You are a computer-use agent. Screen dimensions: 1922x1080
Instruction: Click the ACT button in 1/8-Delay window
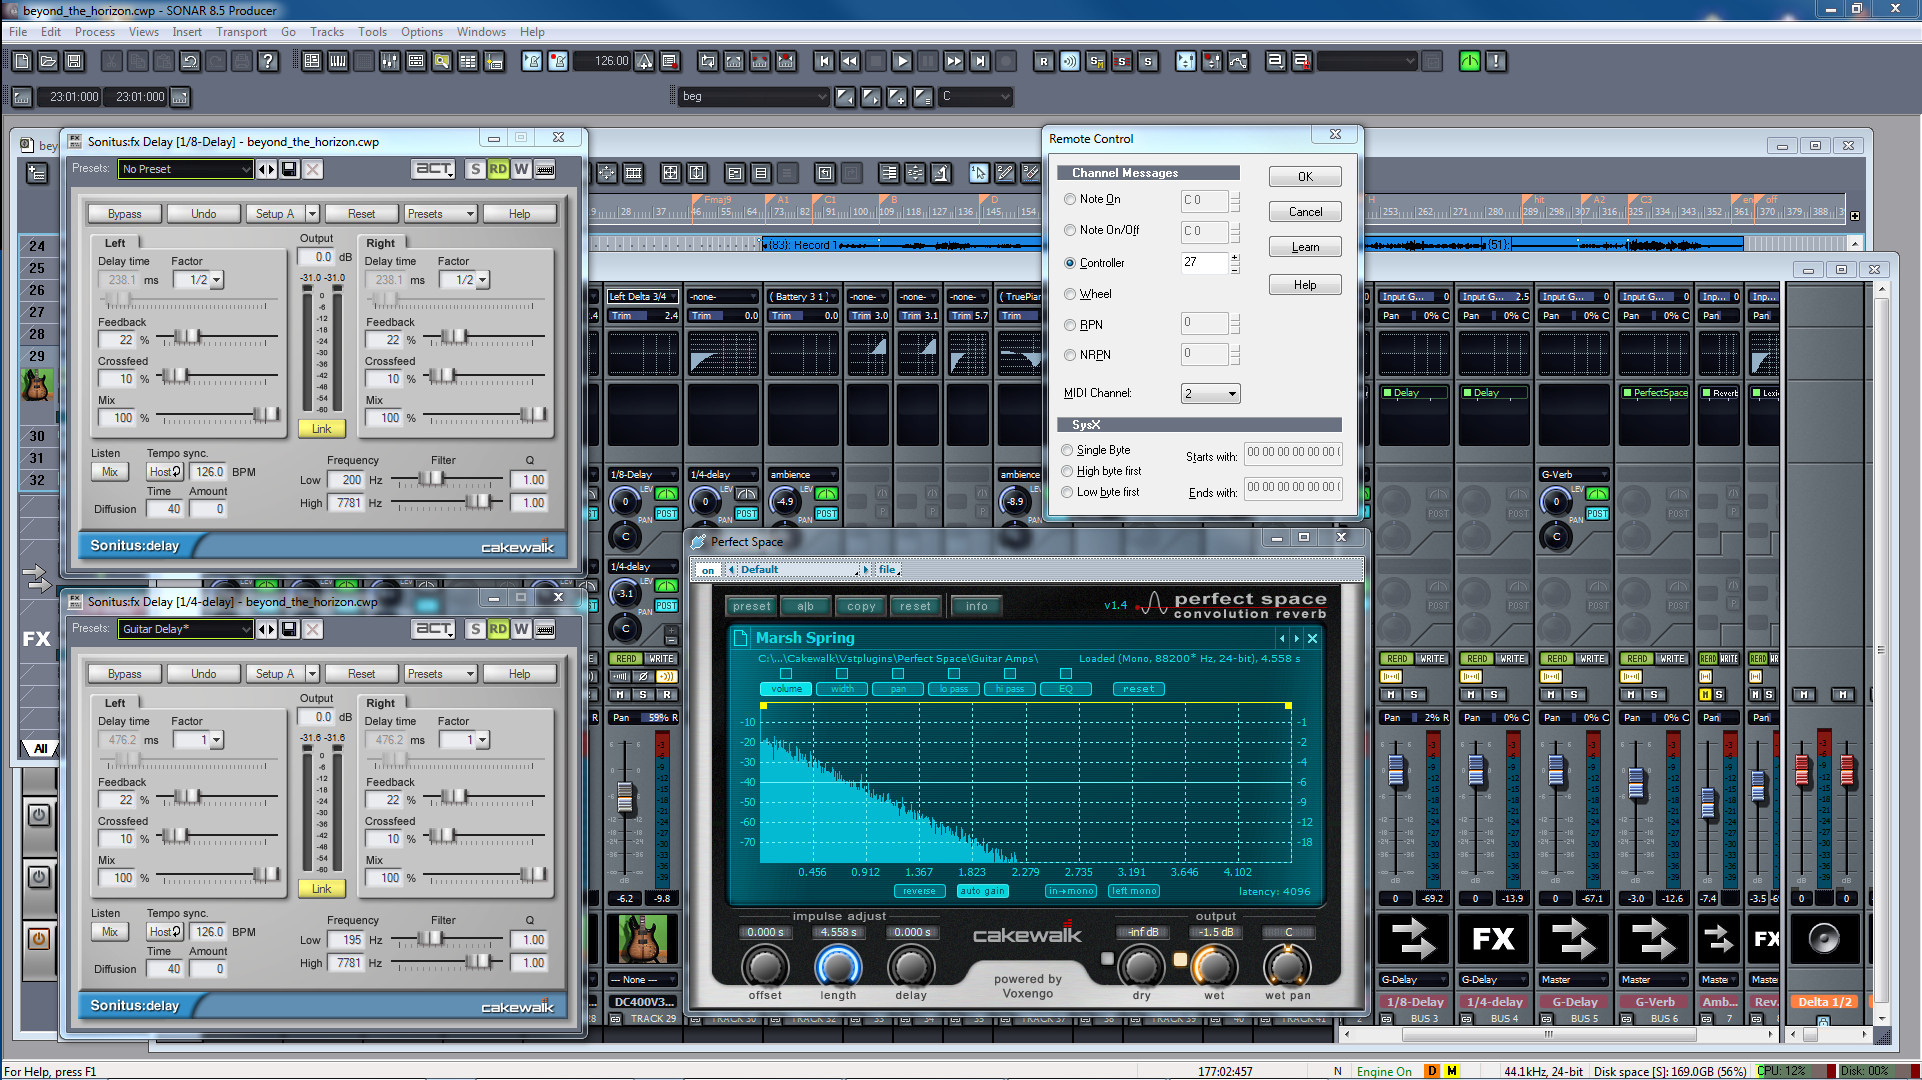click(433, 169)
